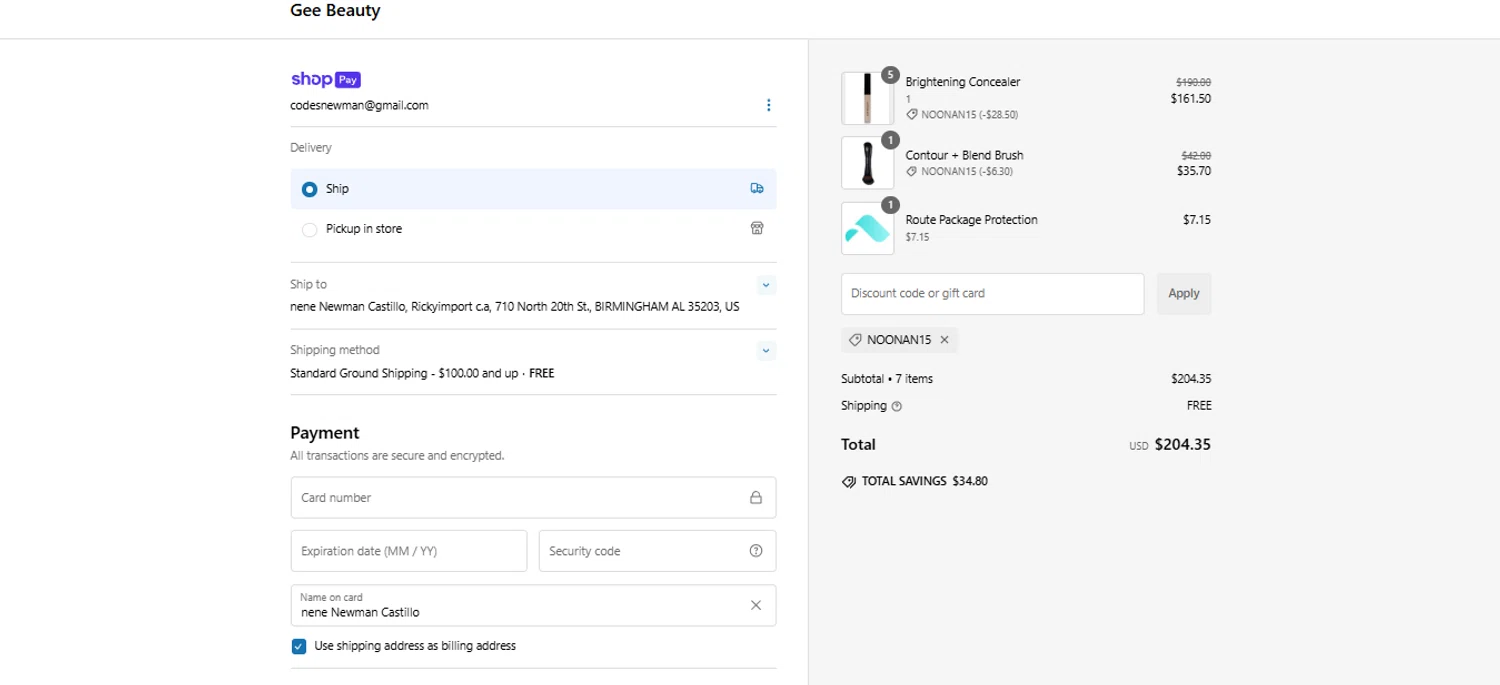This screenshot has height=685, width=1500.
Task: Click the Contour + Blend Brush product name
Action: [964, 155]
